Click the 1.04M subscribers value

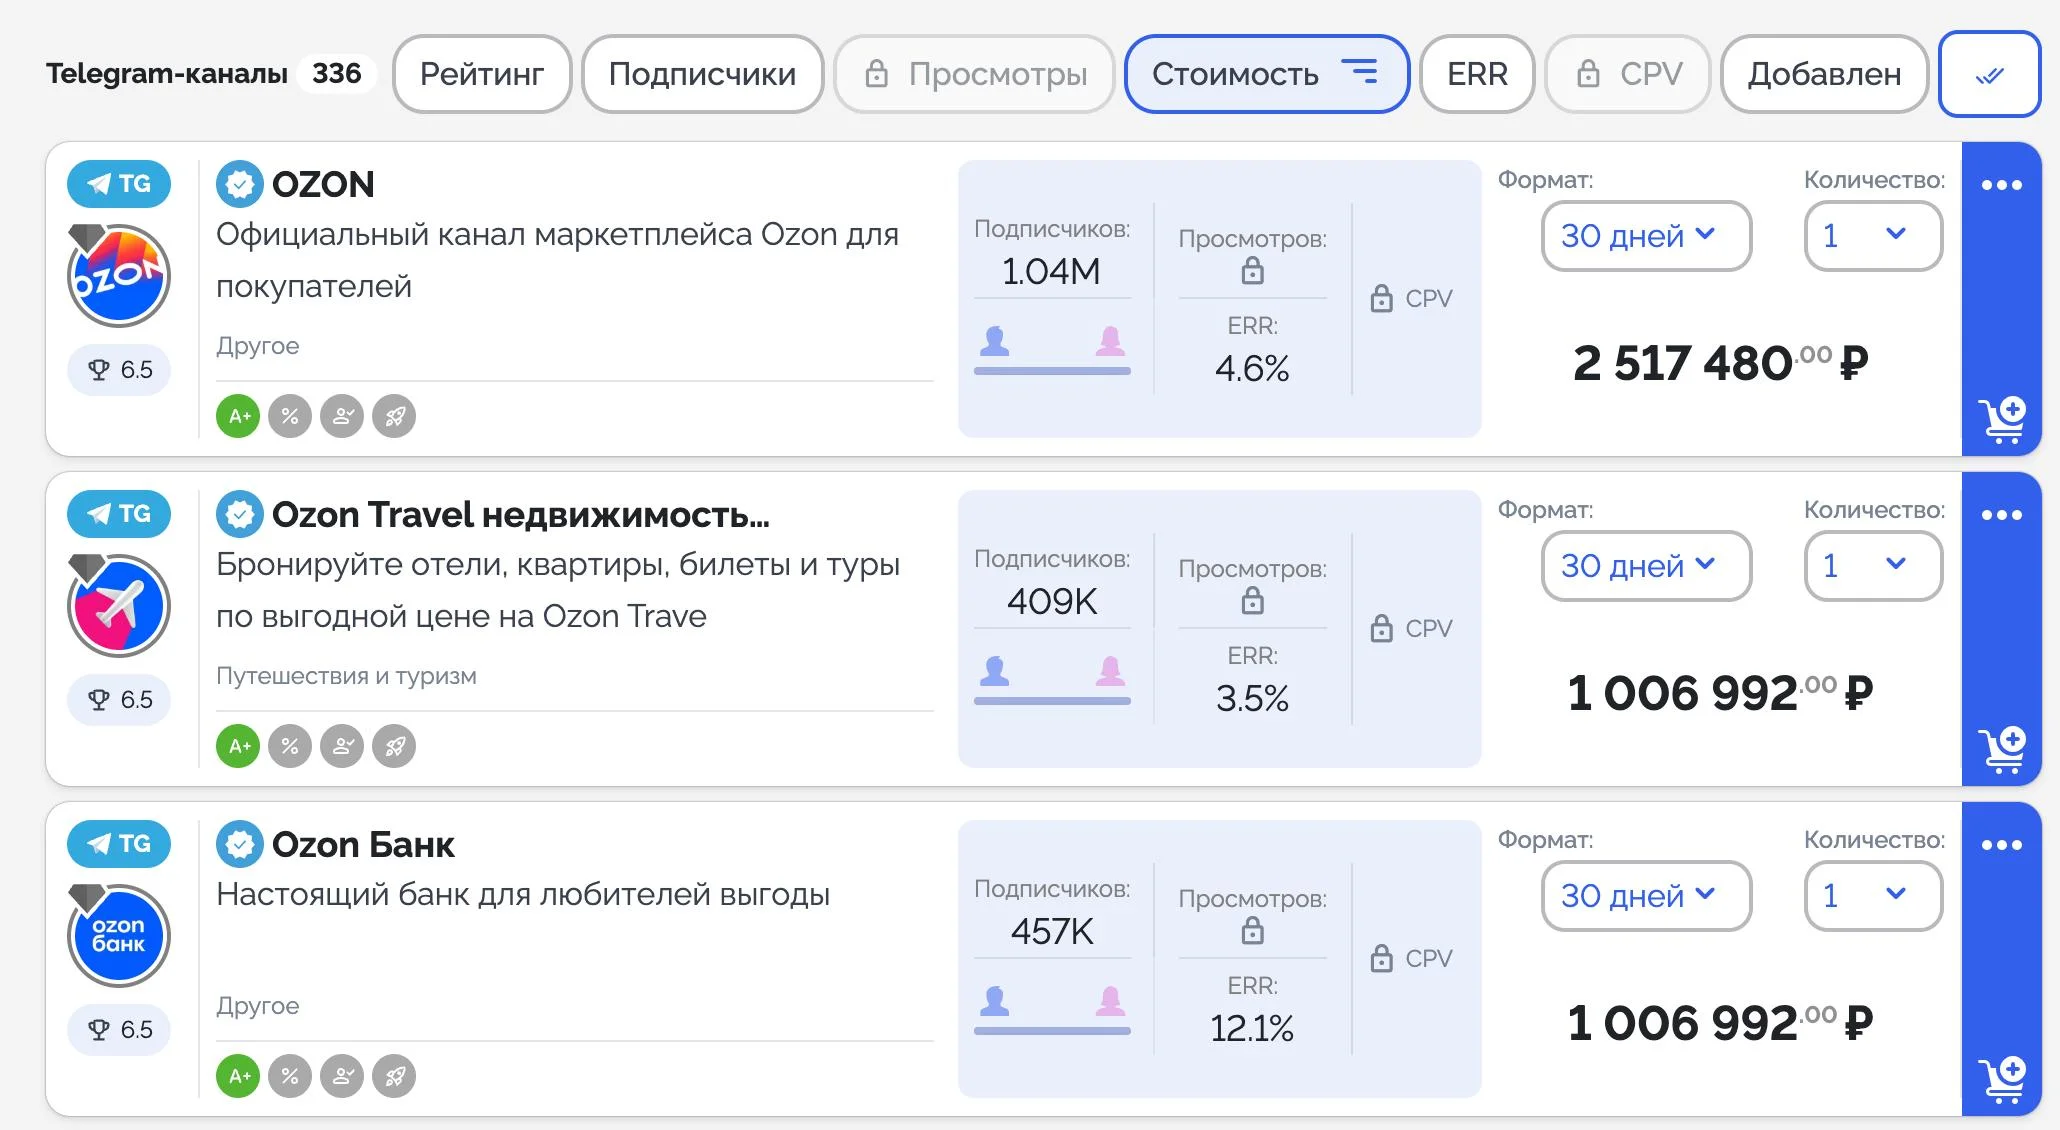(x=1052, y=271)
